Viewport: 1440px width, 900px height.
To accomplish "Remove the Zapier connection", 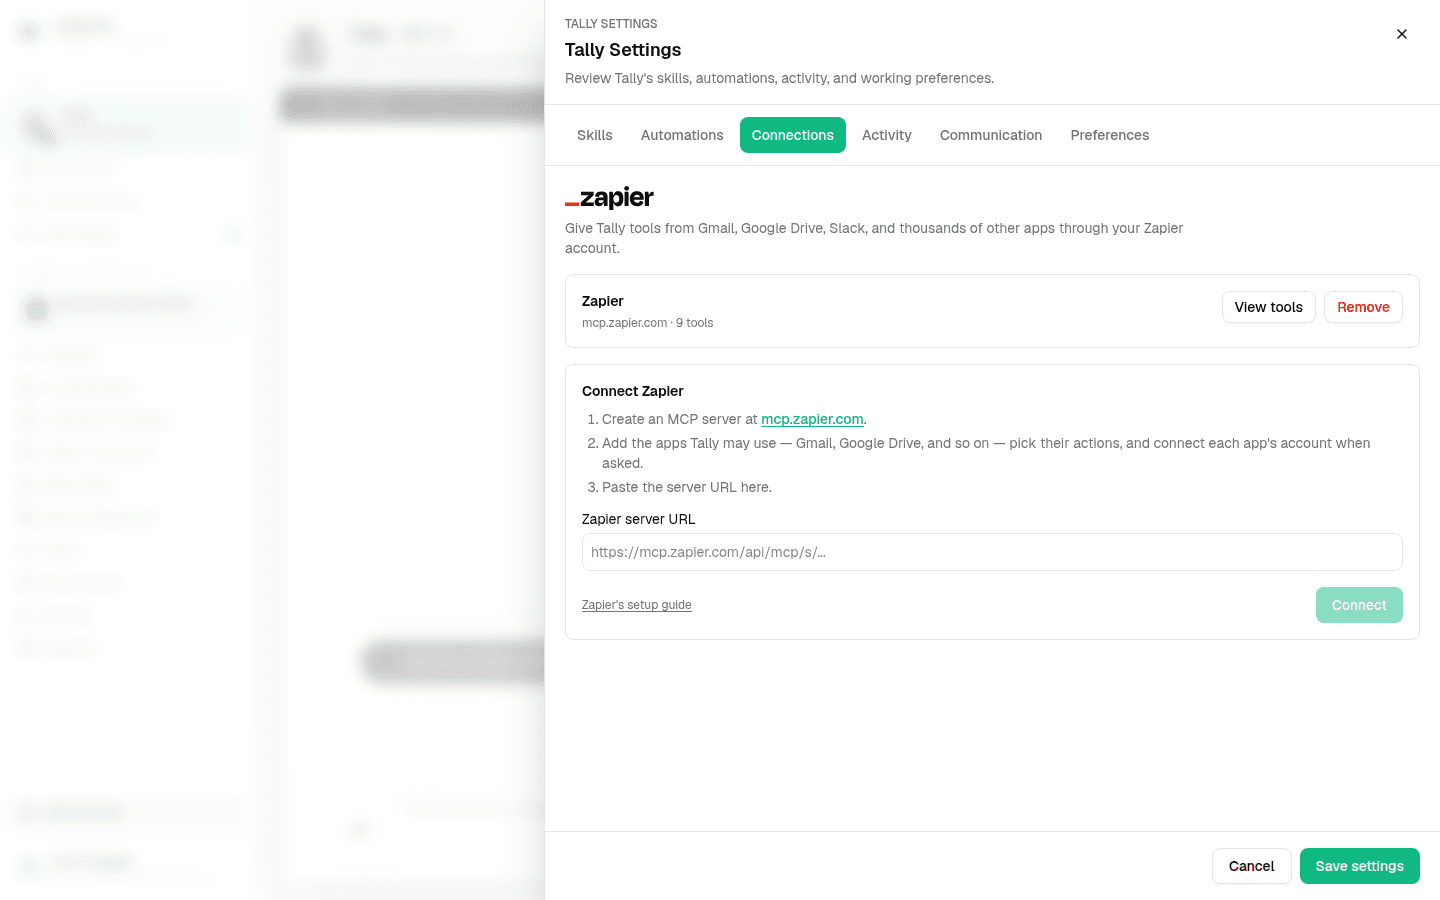I will click(1363, 307).
